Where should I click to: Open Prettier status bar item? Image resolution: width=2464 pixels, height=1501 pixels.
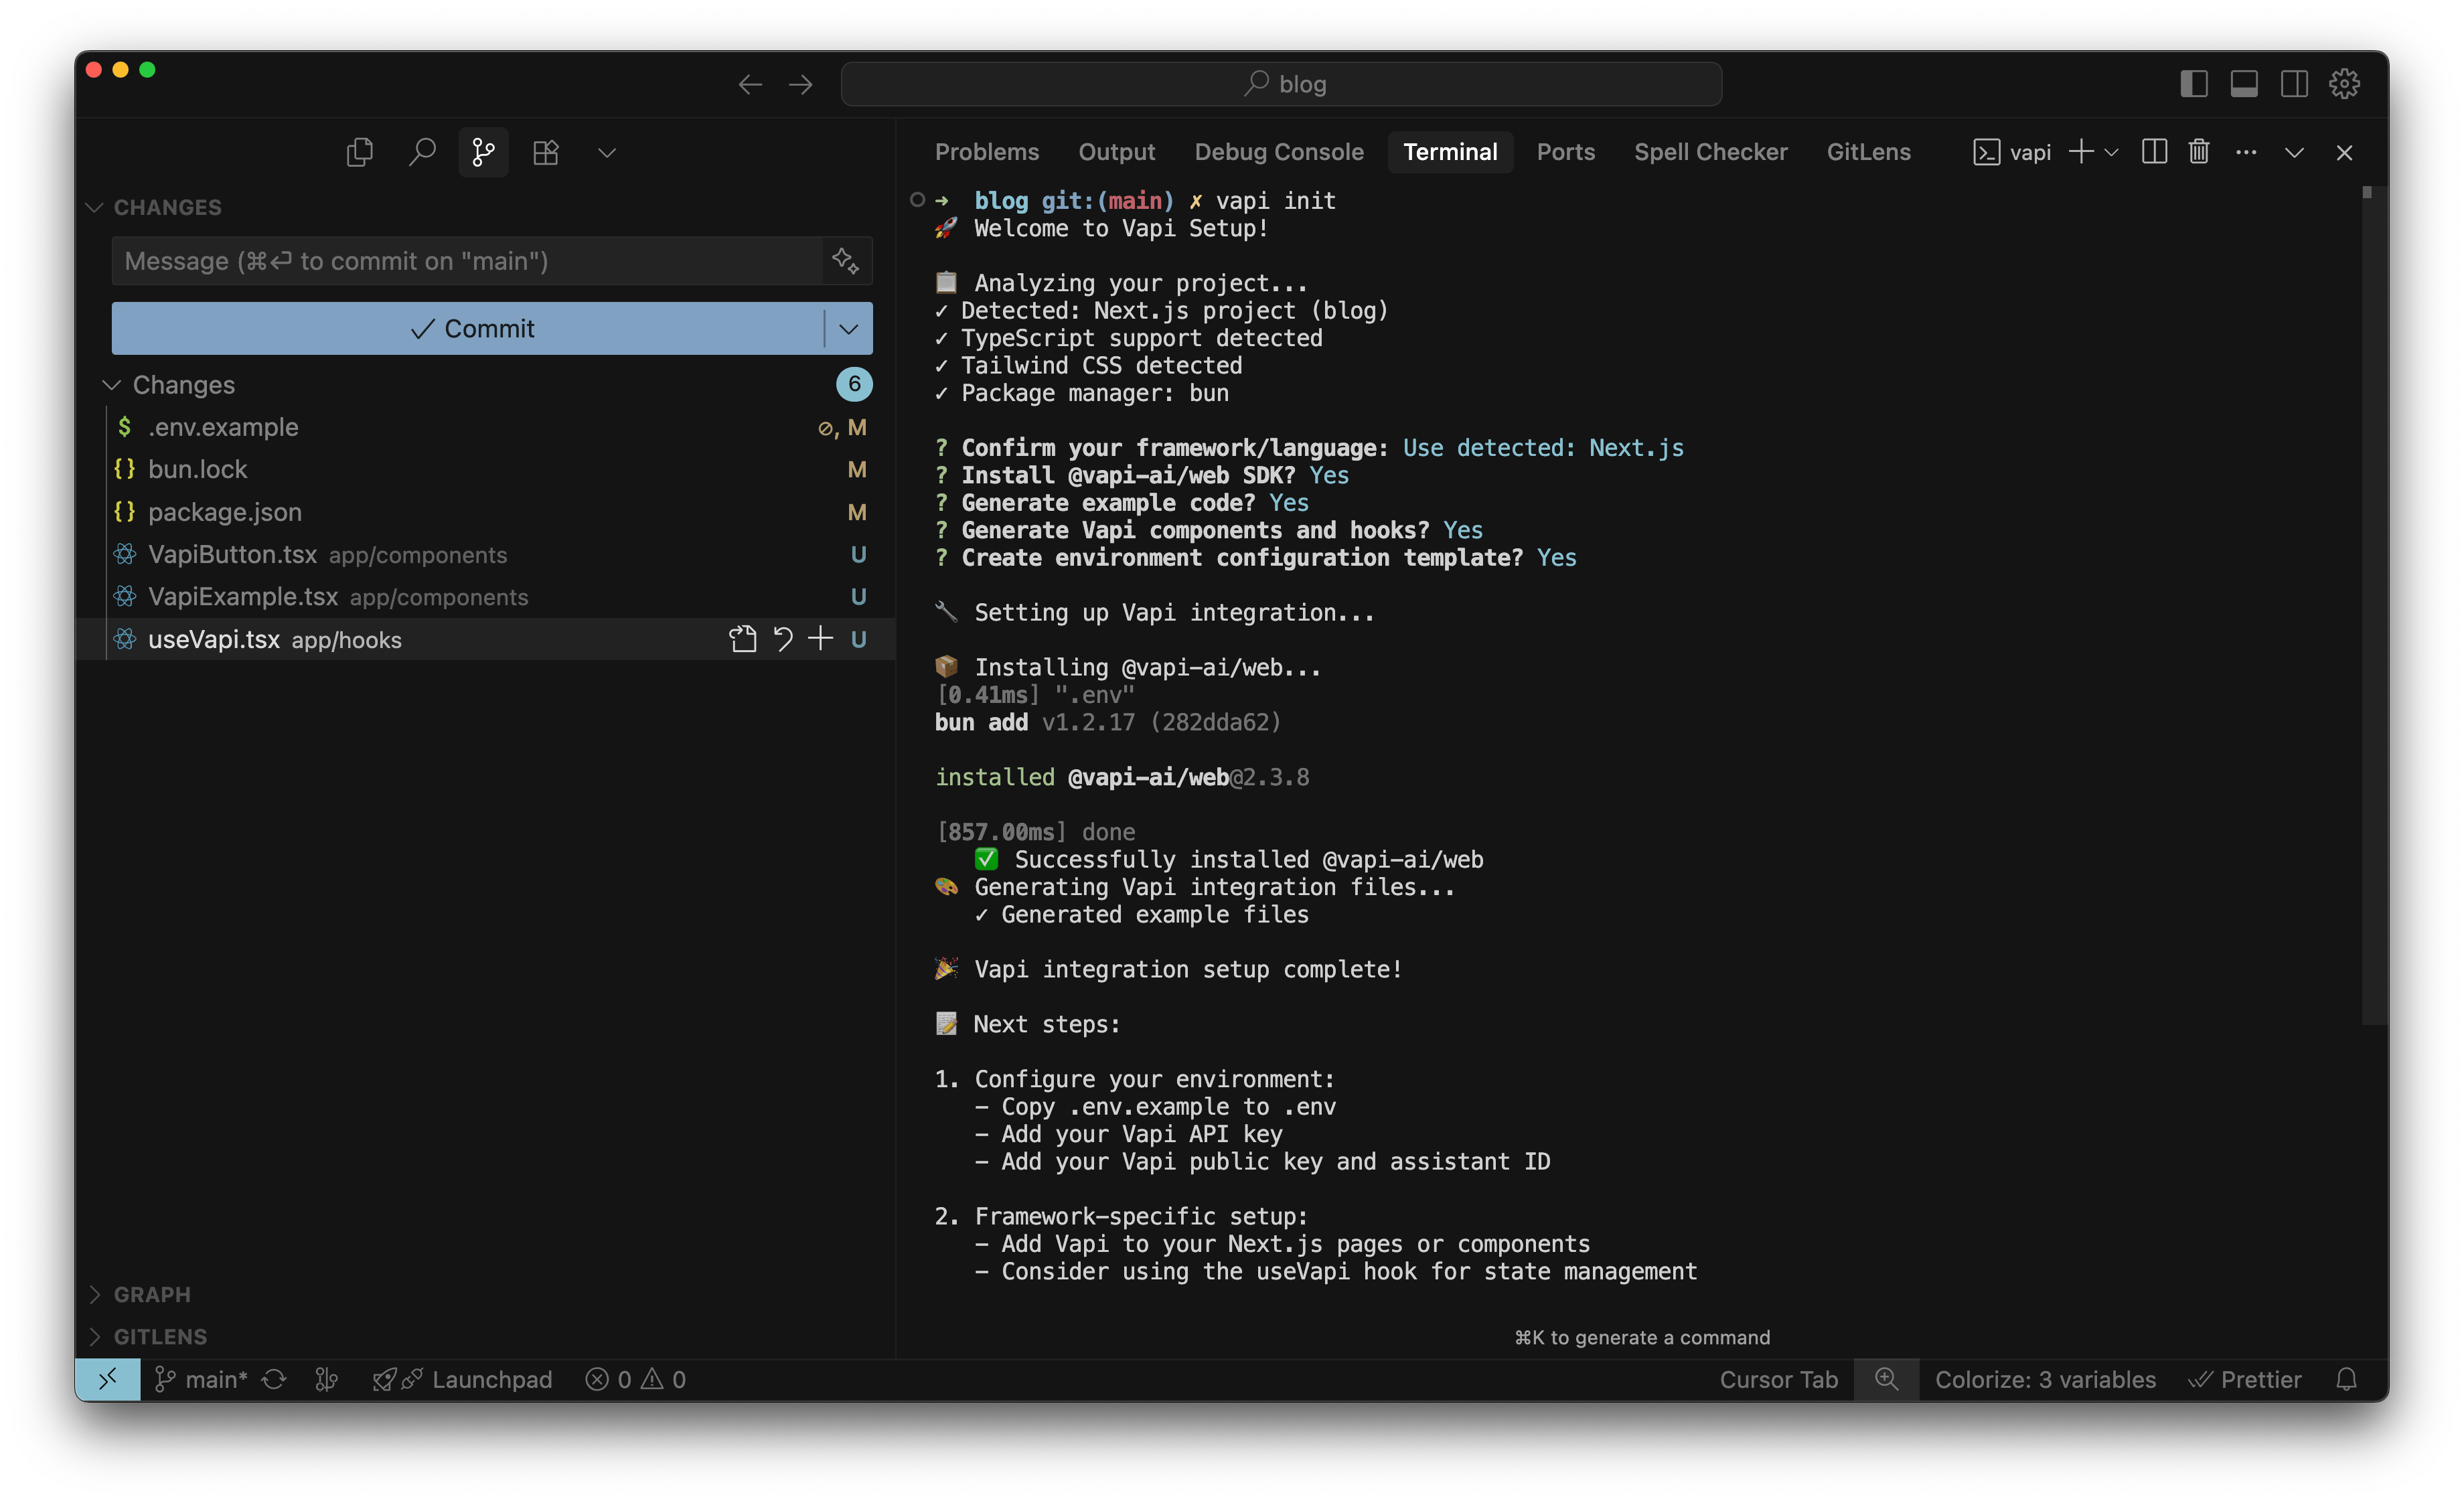coord(2245,1379)
